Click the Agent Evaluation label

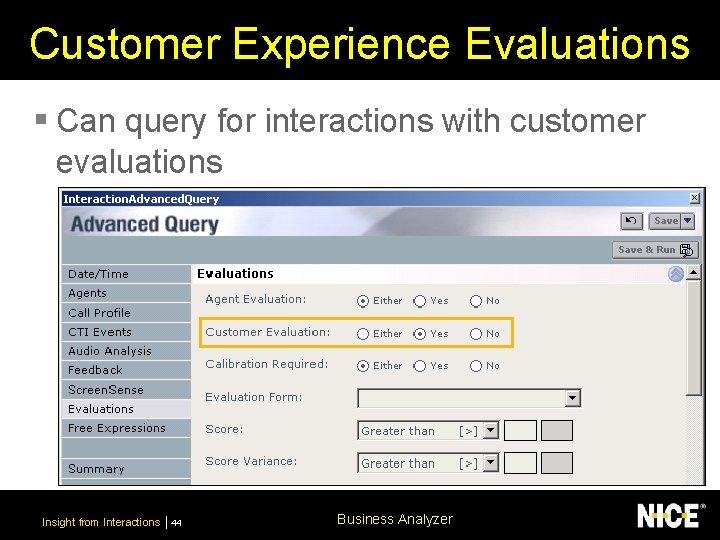click(255, 299)
